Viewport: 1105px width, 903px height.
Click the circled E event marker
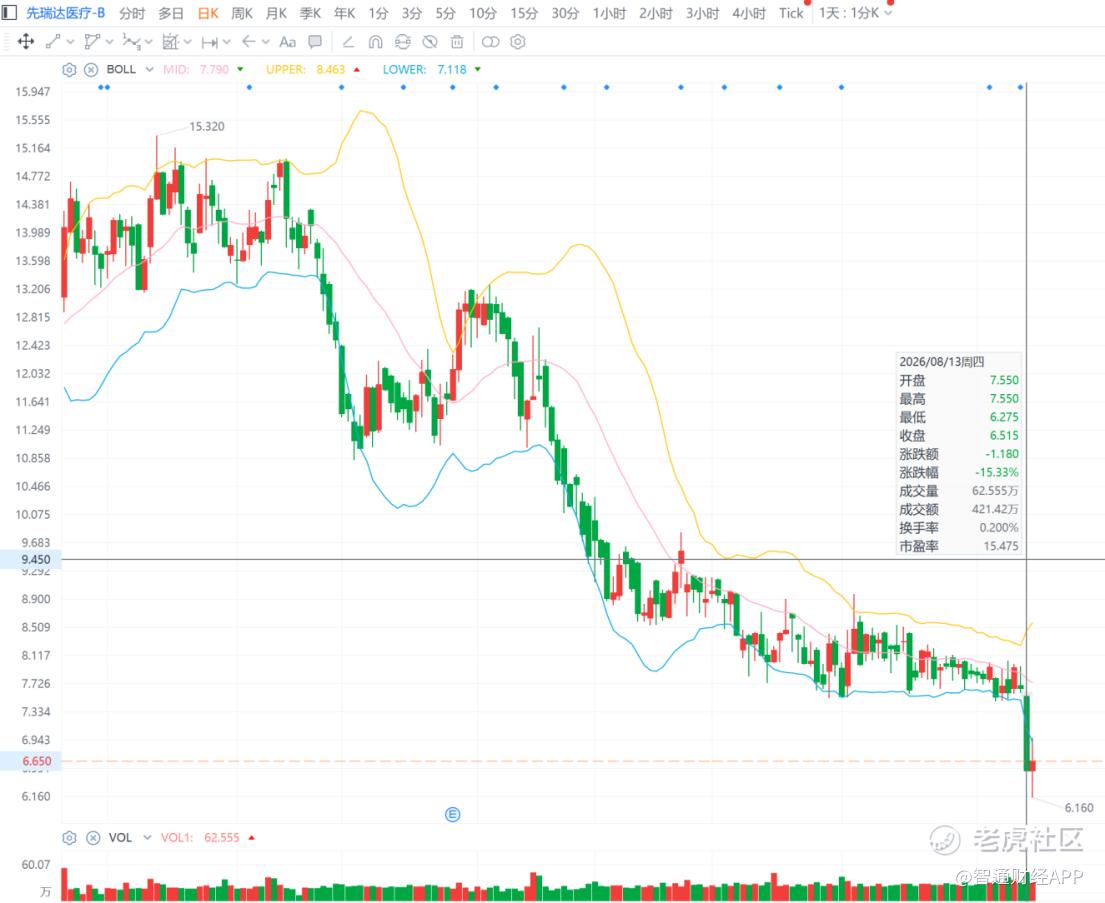tap(452, 814)
